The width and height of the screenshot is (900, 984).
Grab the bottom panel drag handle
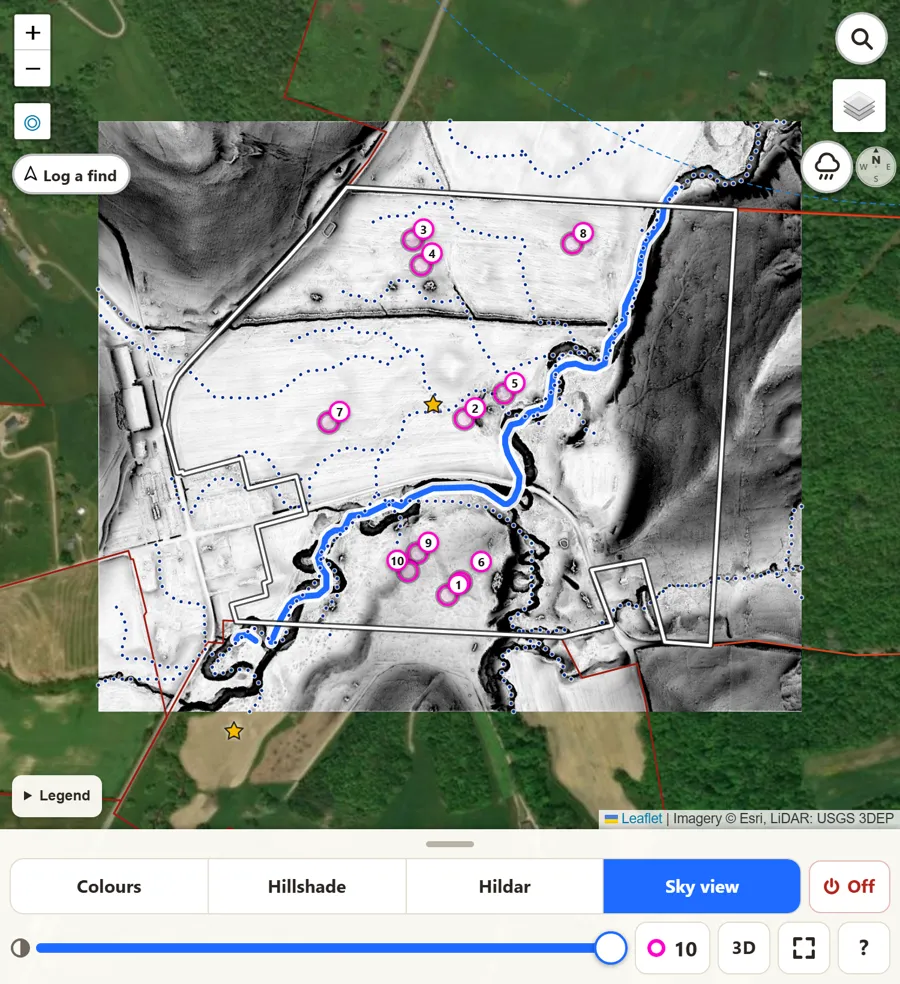449,844
